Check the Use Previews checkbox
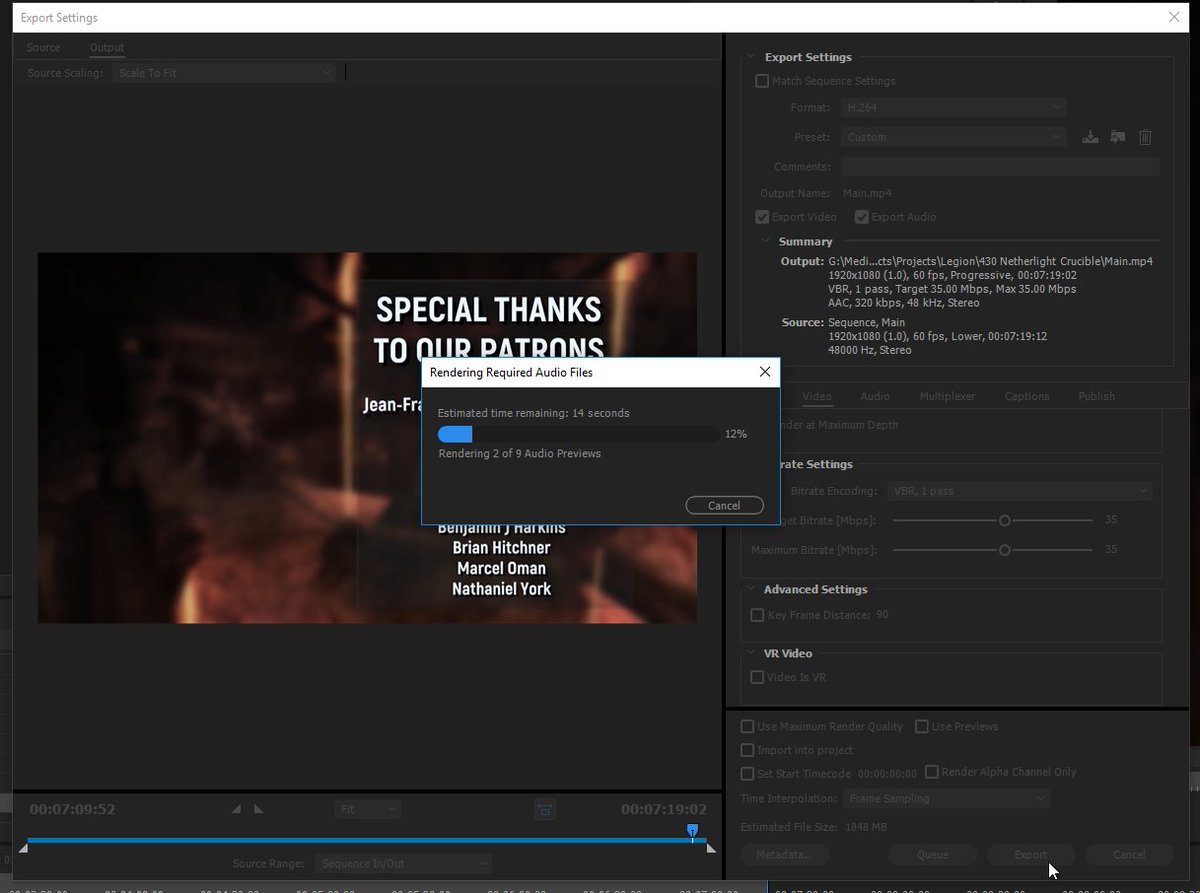 (x=922, y=727)
